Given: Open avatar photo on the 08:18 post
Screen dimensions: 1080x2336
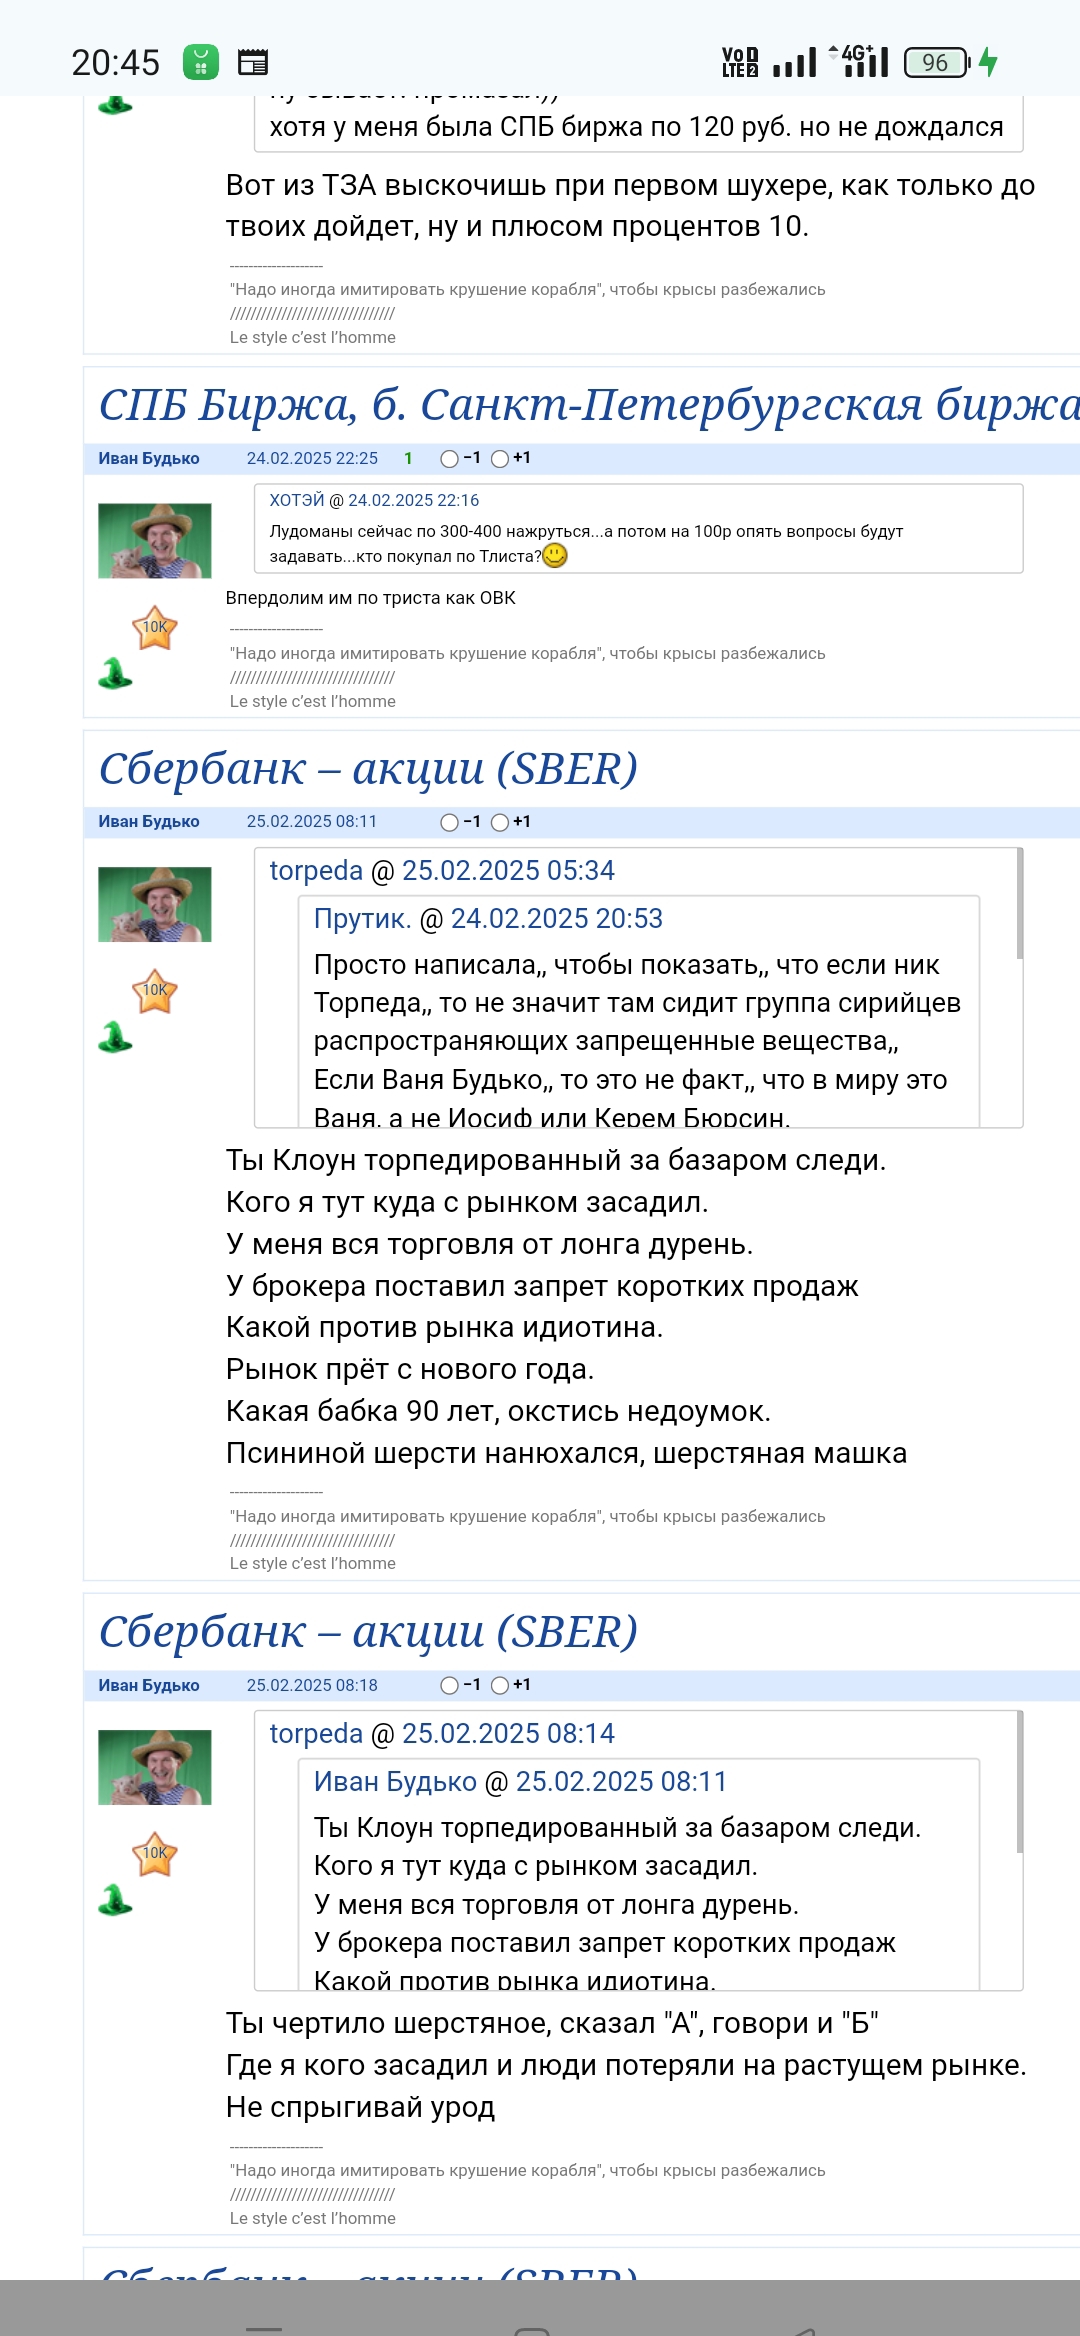Looking at the screenshot, I should (x=155, y=1767).
